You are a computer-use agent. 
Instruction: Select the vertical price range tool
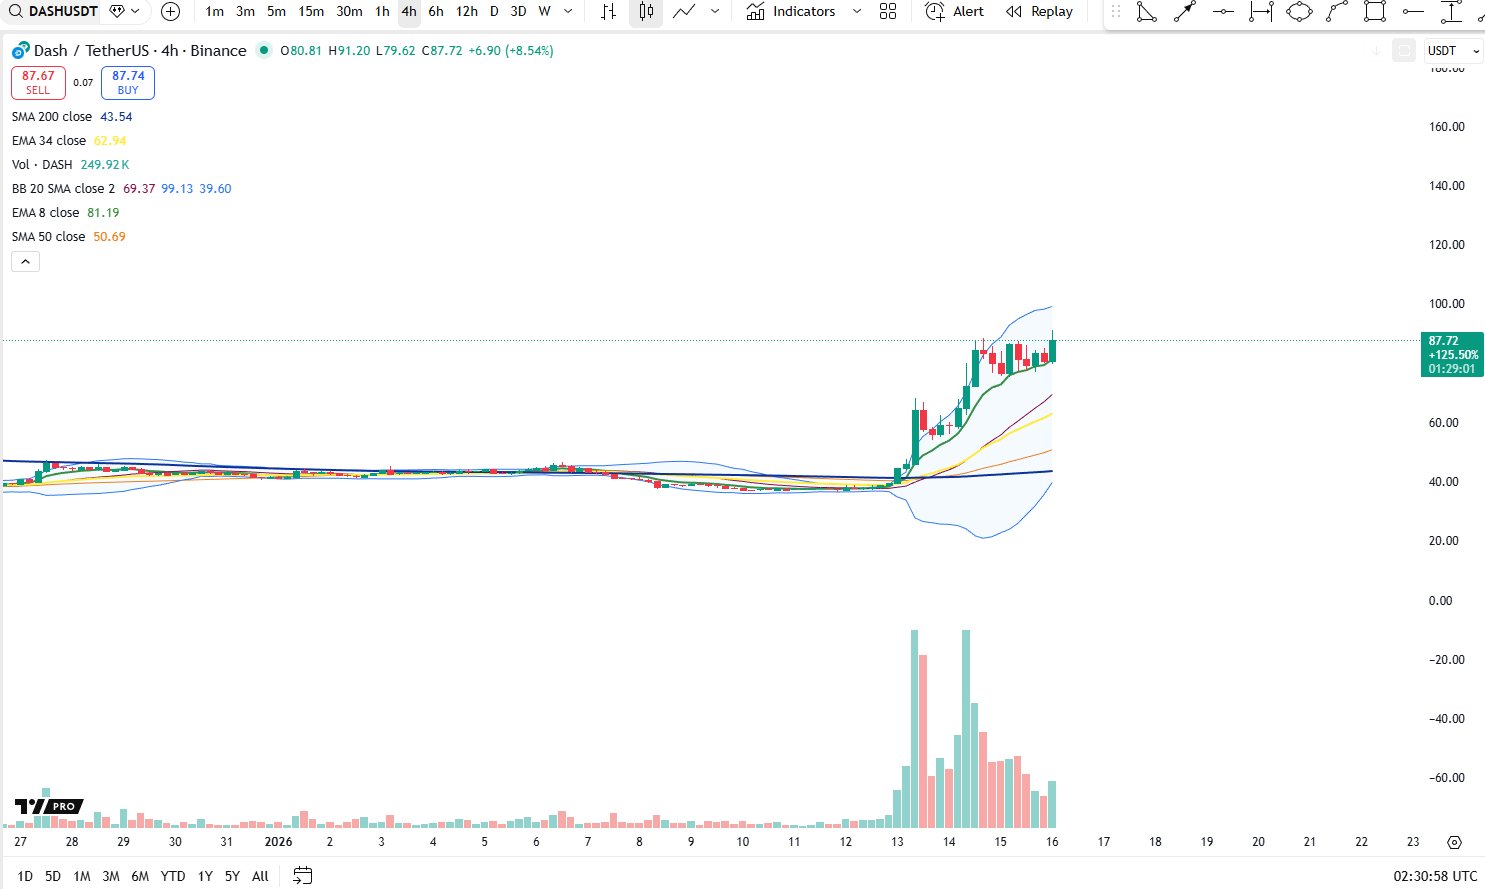click(1451, 12)
